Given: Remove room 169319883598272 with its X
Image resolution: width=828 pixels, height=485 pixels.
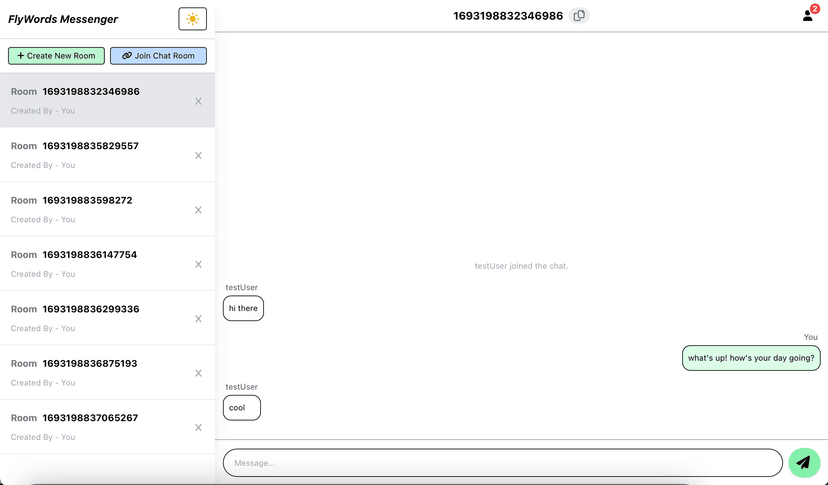Looking at the screenshot, I should coord(198,210).
